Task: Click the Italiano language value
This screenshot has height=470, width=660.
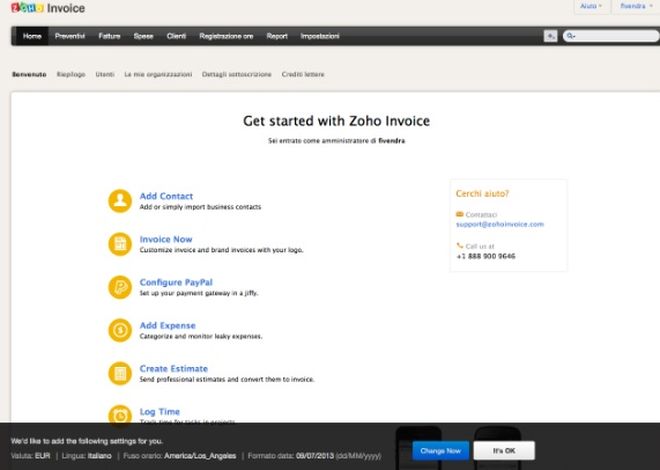Action: [100, 456]
